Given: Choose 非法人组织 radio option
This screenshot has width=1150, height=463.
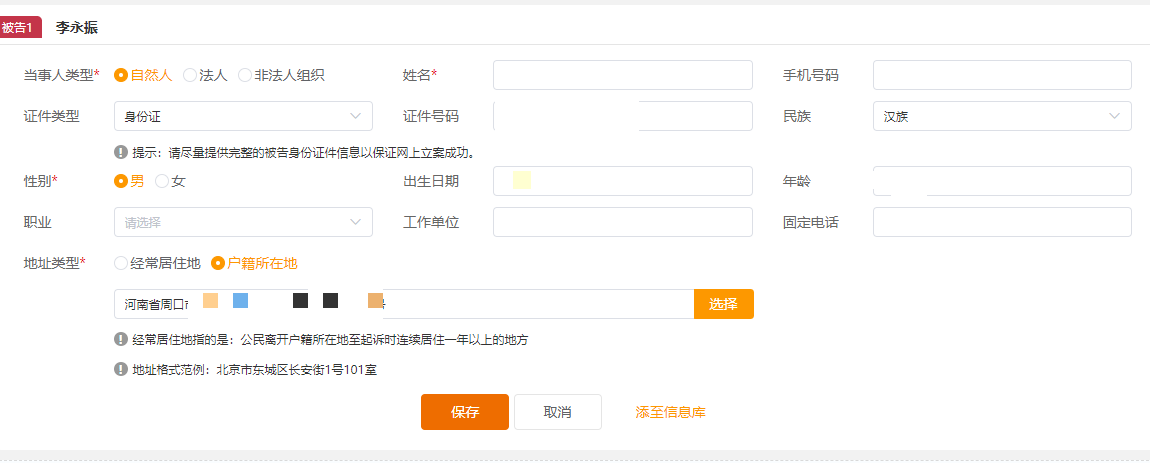Looking at the screenshot, I should [281, 75].
